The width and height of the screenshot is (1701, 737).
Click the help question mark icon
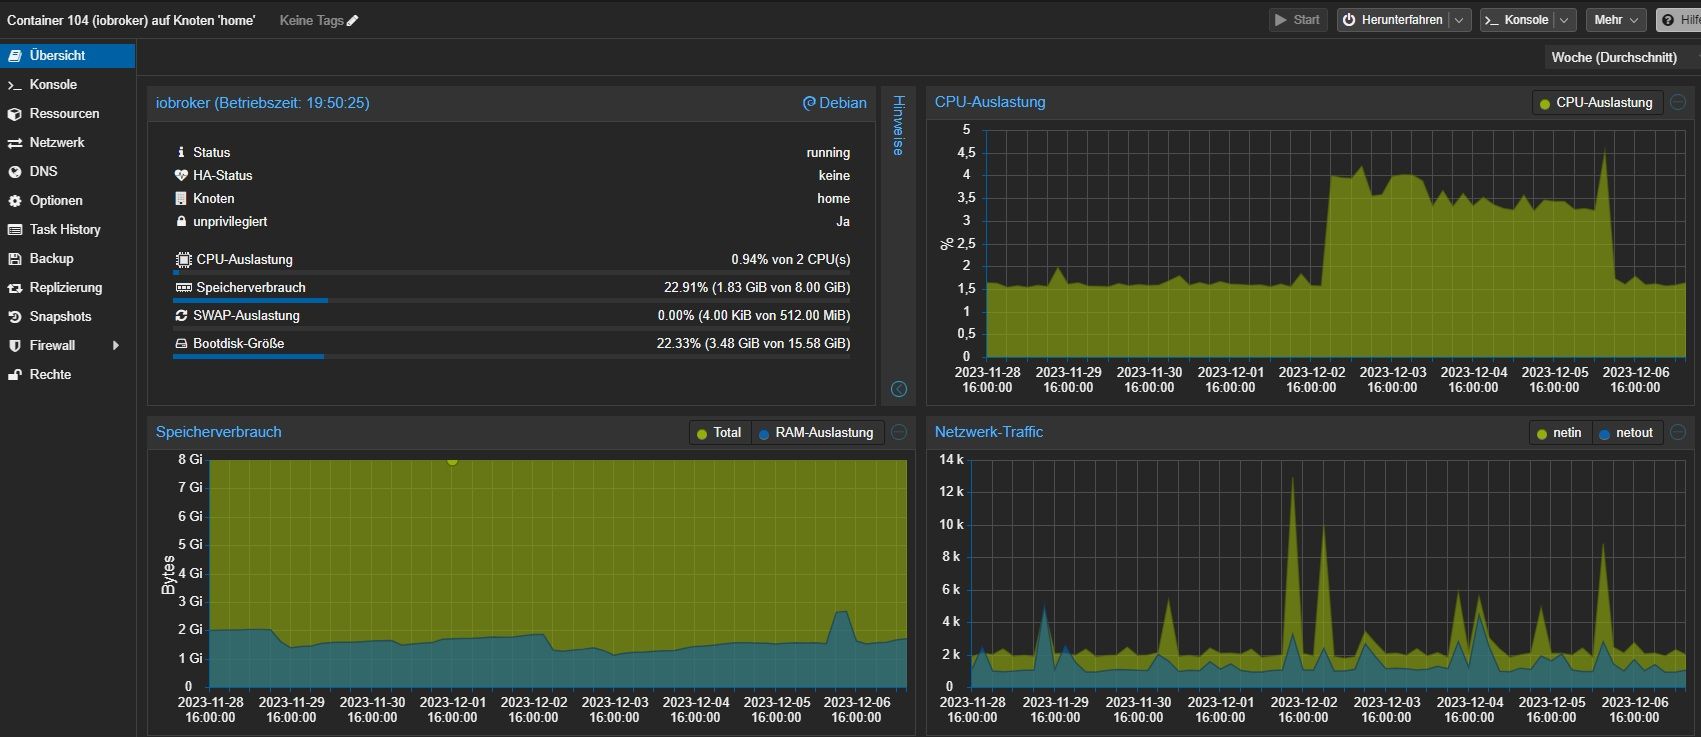(x=1668, y=20)
